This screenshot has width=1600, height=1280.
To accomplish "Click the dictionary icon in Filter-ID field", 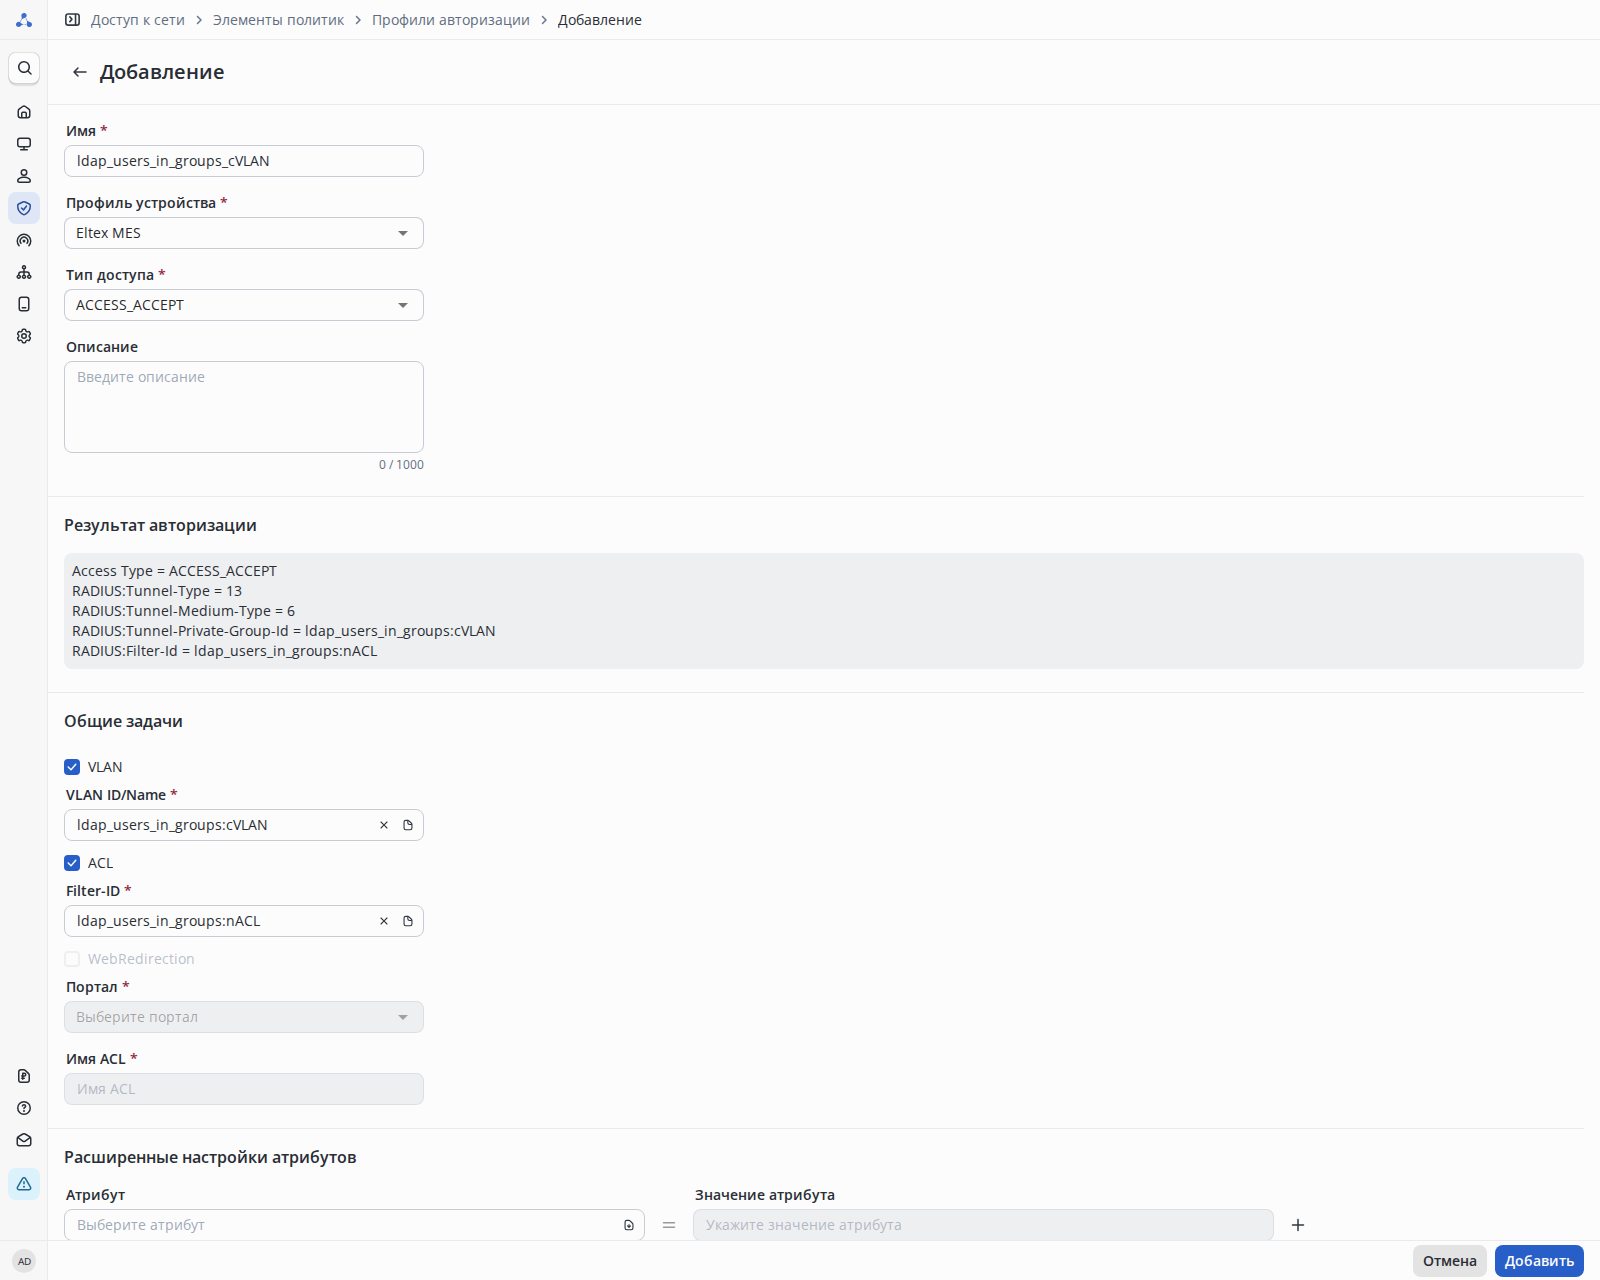I will [x=408, y=921].
